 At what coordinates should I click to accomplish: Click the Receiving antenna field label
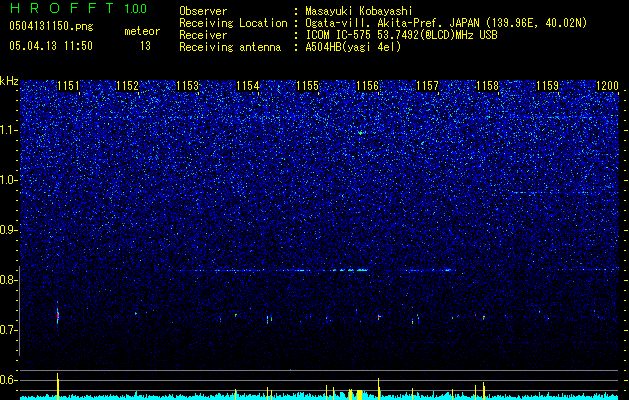[x=230, y=47]
